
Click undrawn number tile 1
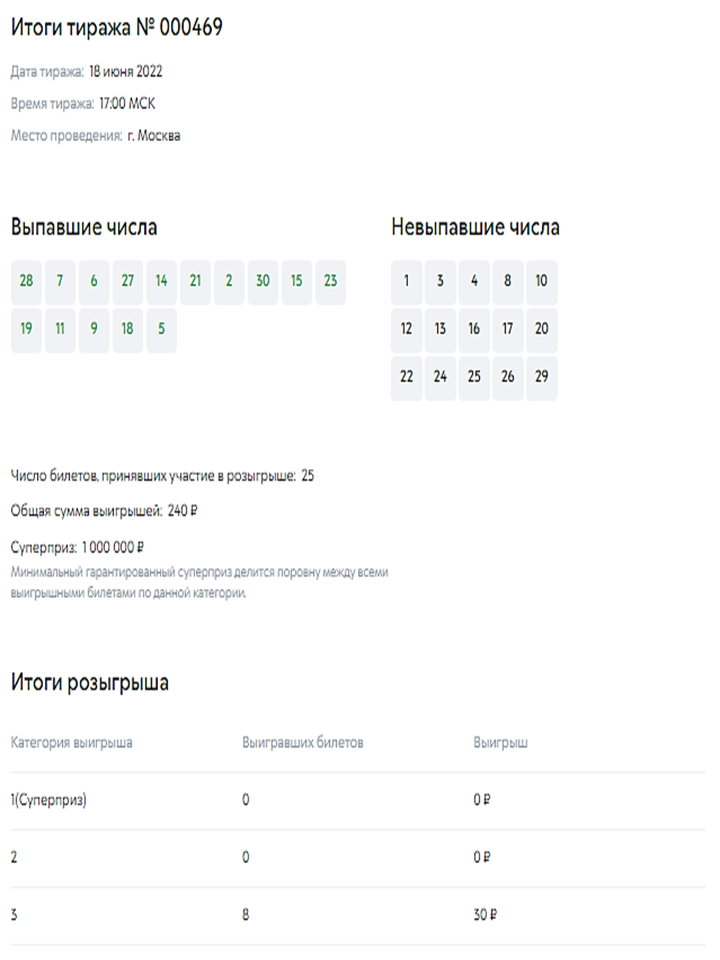pos(406,282)
